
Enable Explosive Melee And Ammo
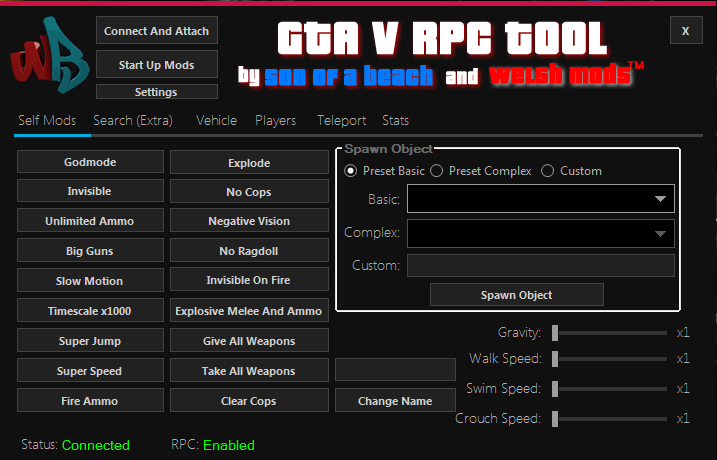[x=249, y=310]
